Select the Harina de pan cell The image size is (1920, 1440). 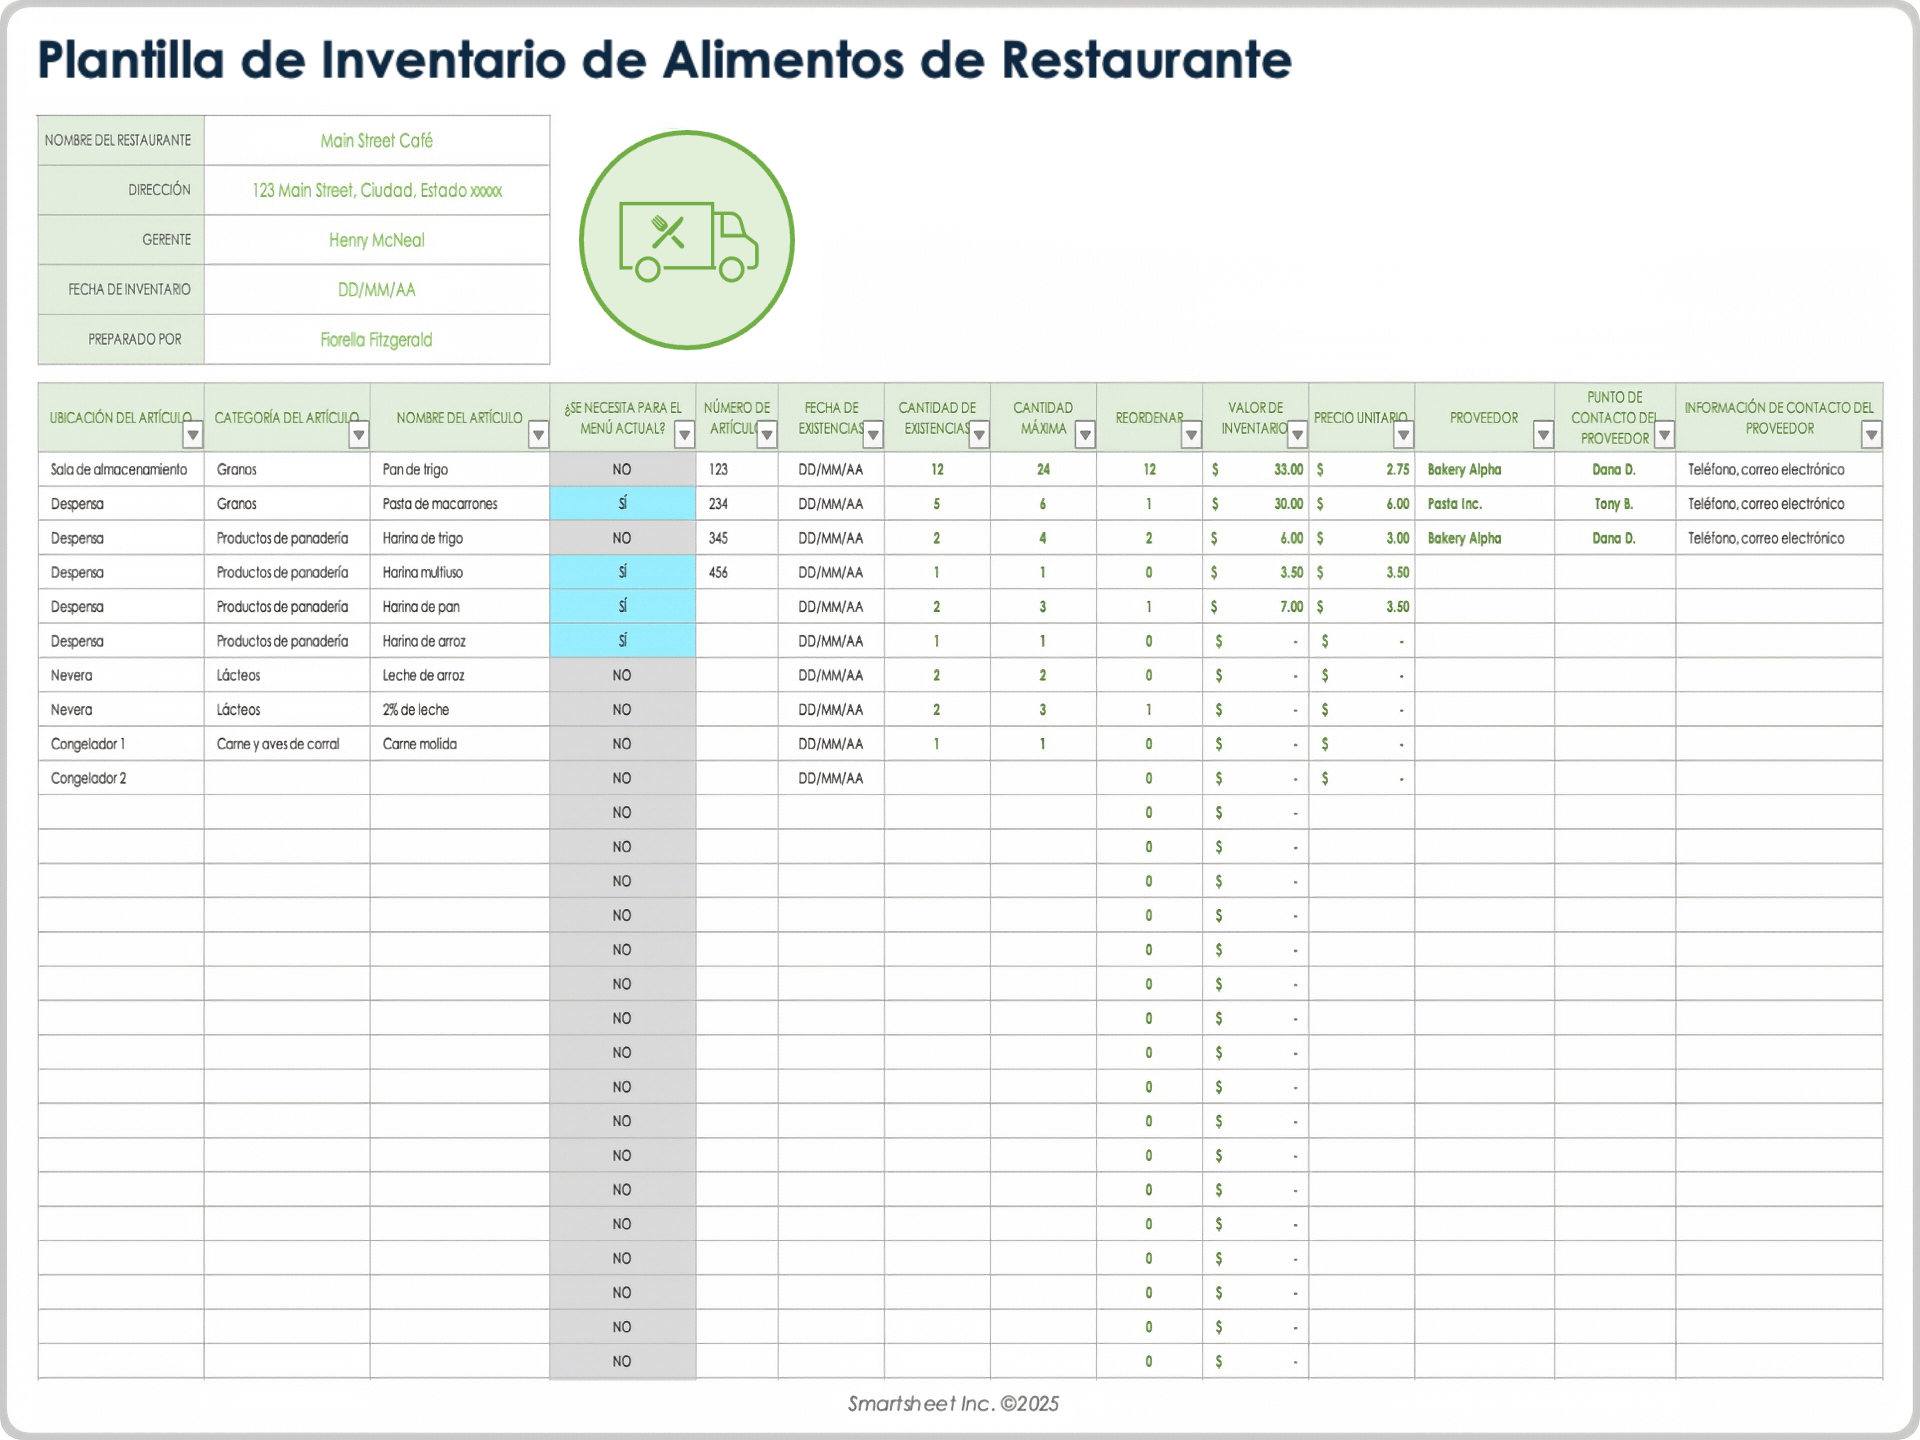tap(460, 607)
